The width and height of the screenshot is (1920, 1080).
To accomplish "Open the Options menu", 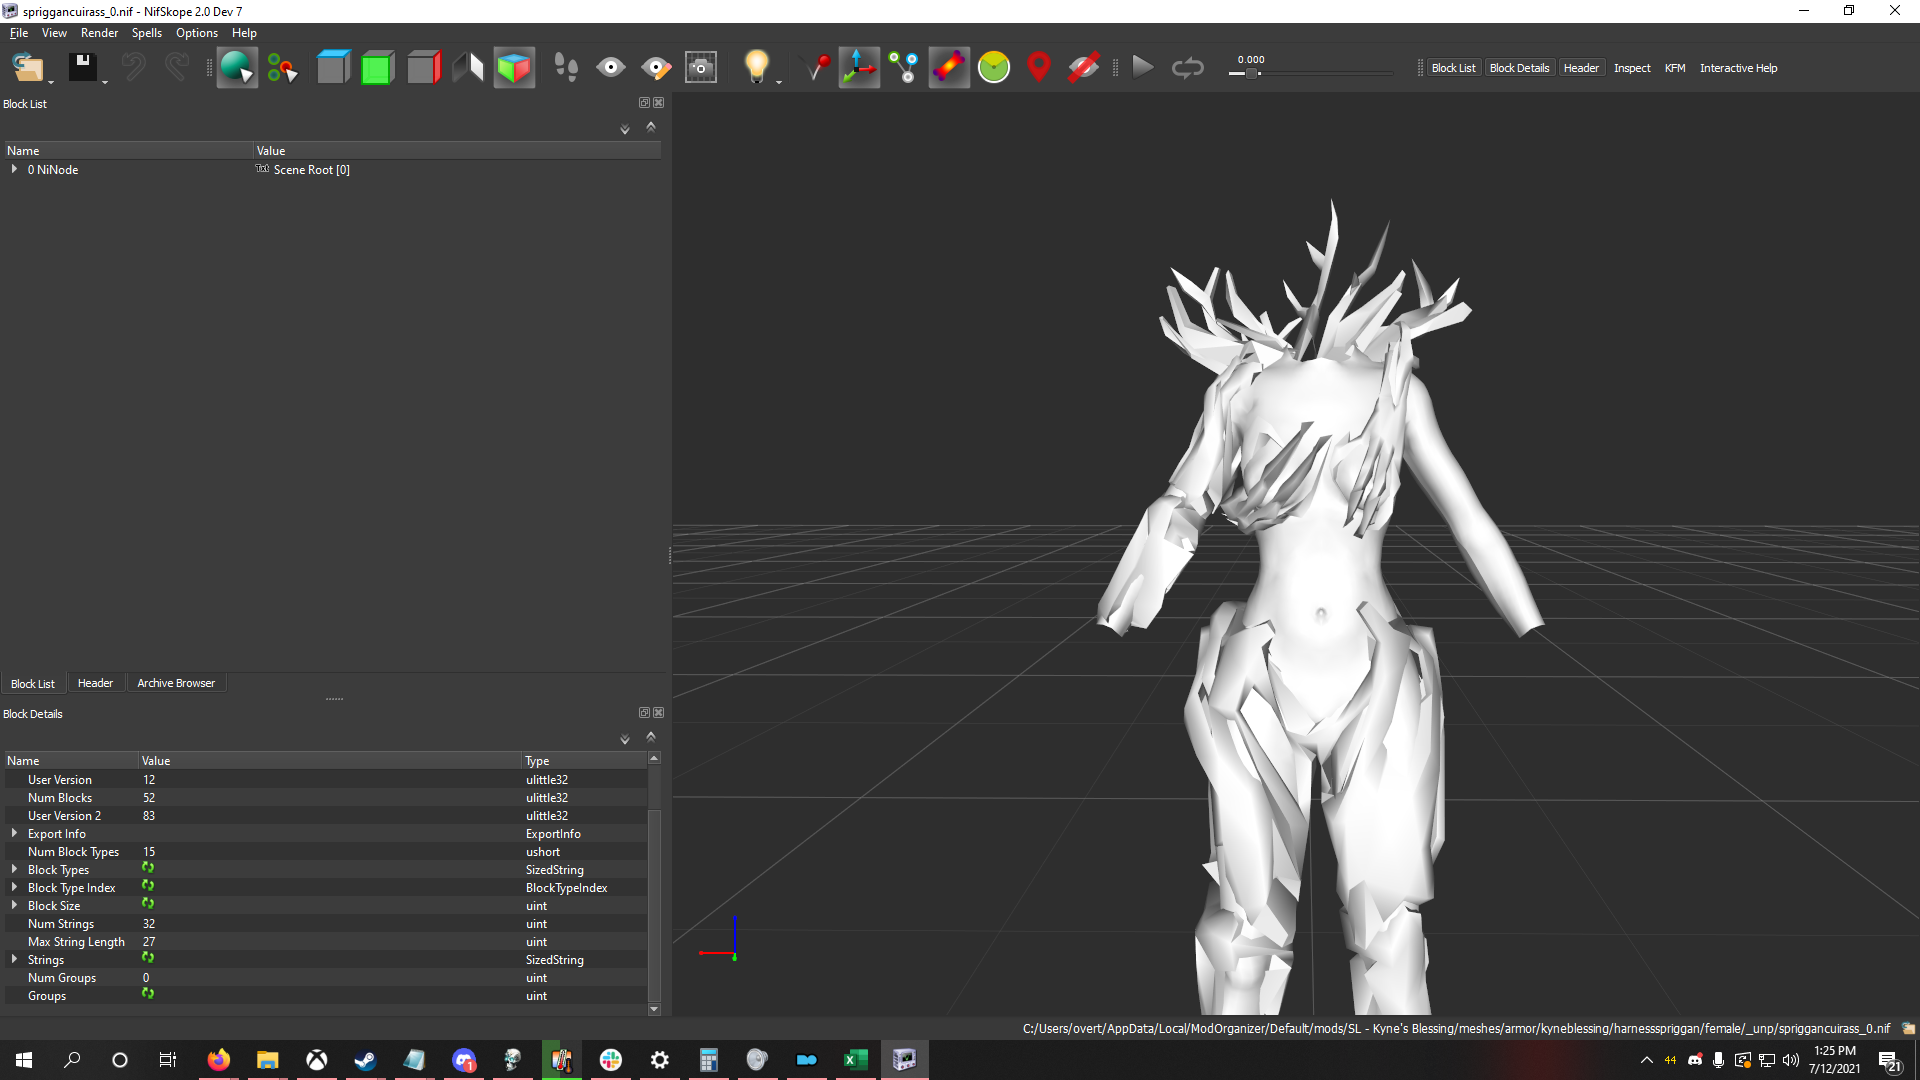I will click(196, 33).
